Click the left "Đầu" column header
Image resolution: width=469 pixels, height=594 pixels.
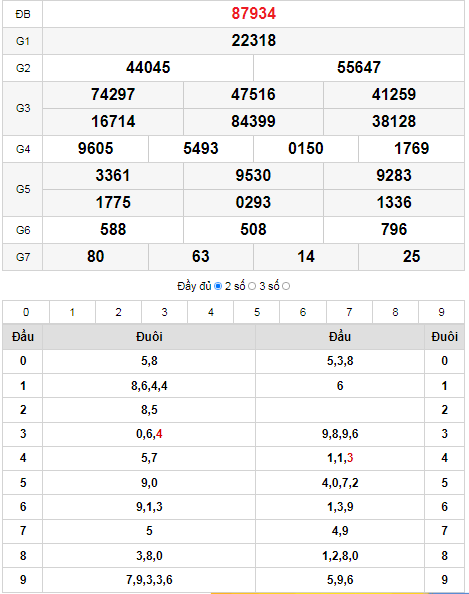tap(23, 336)
